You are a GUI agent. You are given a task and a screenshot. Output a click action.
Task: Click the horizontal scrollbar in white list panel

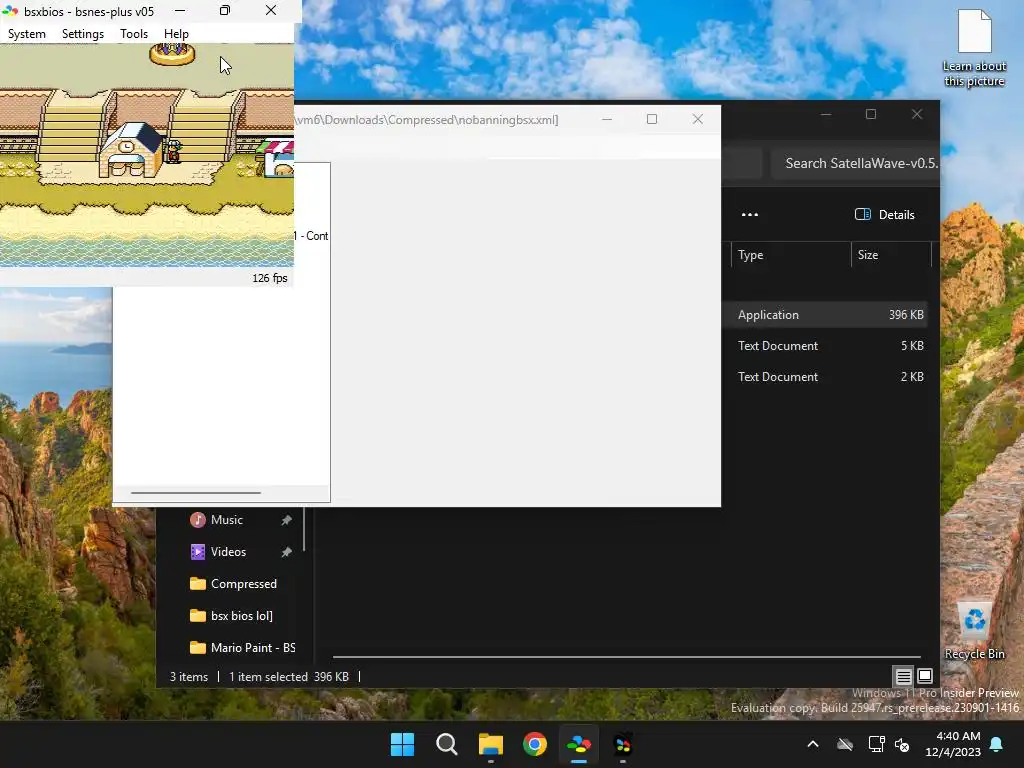(196, 493)
